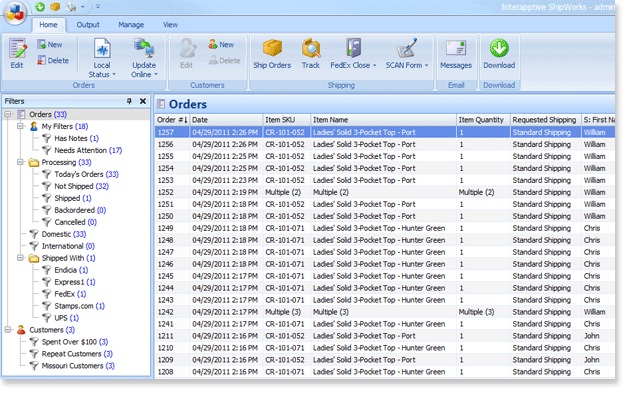
Task: Select the Has Notes filter
Action: click(x=70, y=138)
